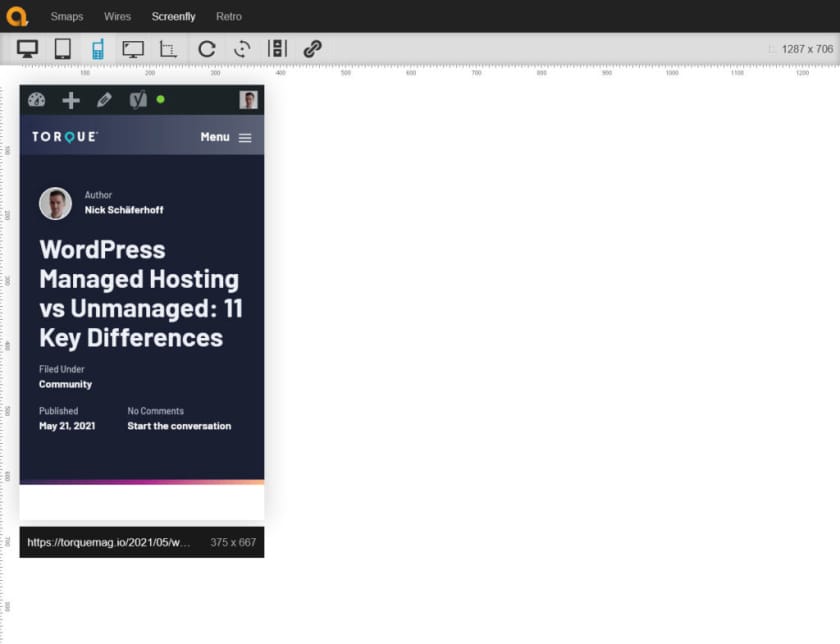840x644 pixels.
Task: Click the Filed Under label
Action: (x=62, y=369)
